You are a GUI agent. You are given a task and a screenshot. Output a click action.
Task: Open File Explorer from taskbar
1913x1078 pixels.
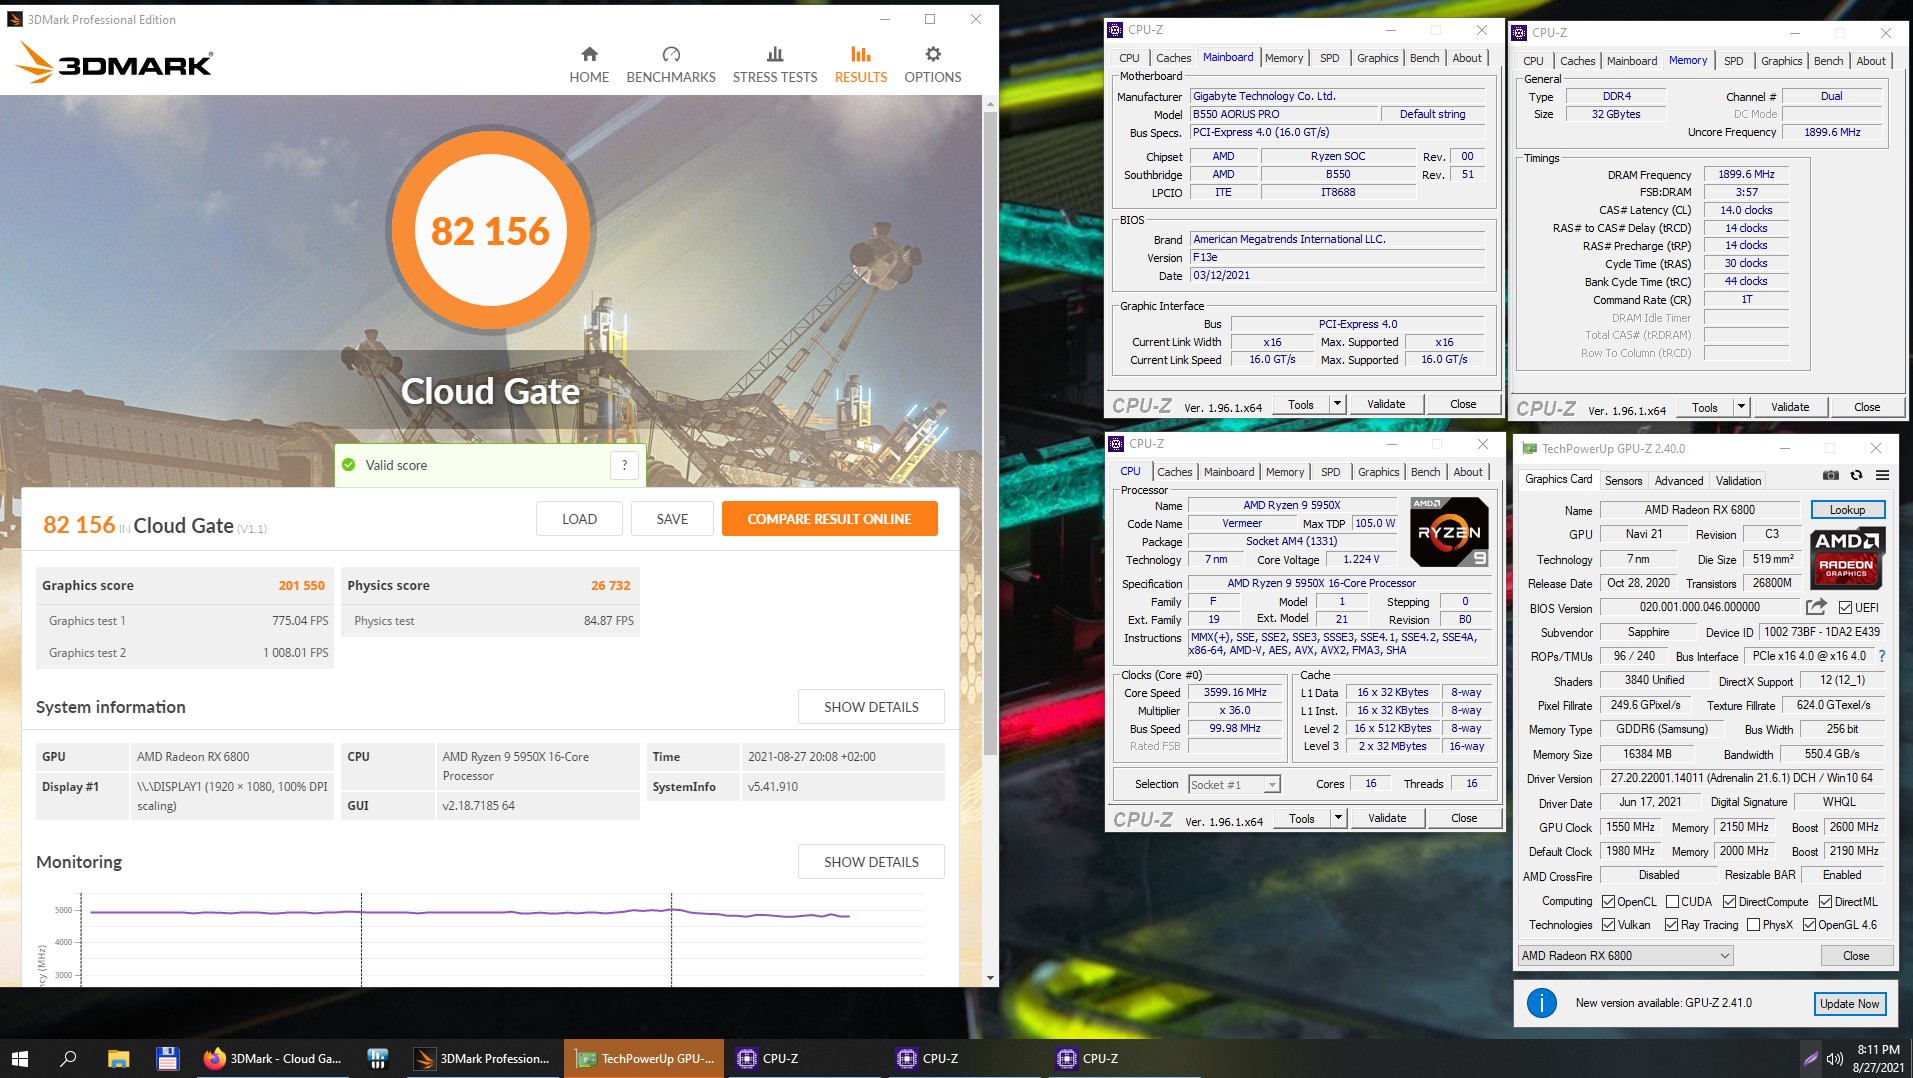point(119,1058)
